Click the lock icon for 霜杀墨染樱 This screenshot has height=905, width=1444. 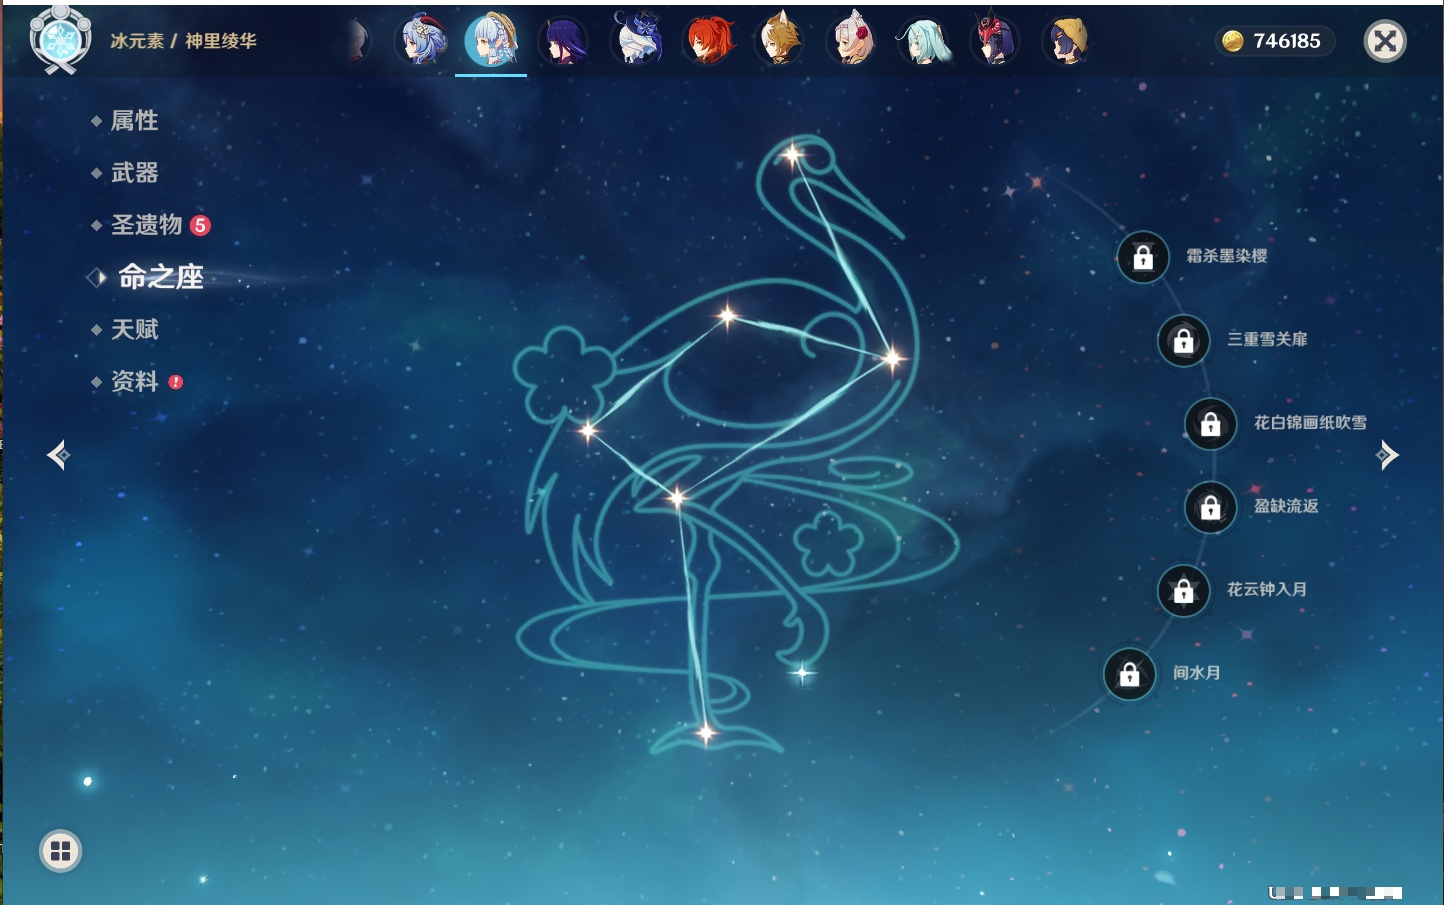click(x=1143, y=257)
